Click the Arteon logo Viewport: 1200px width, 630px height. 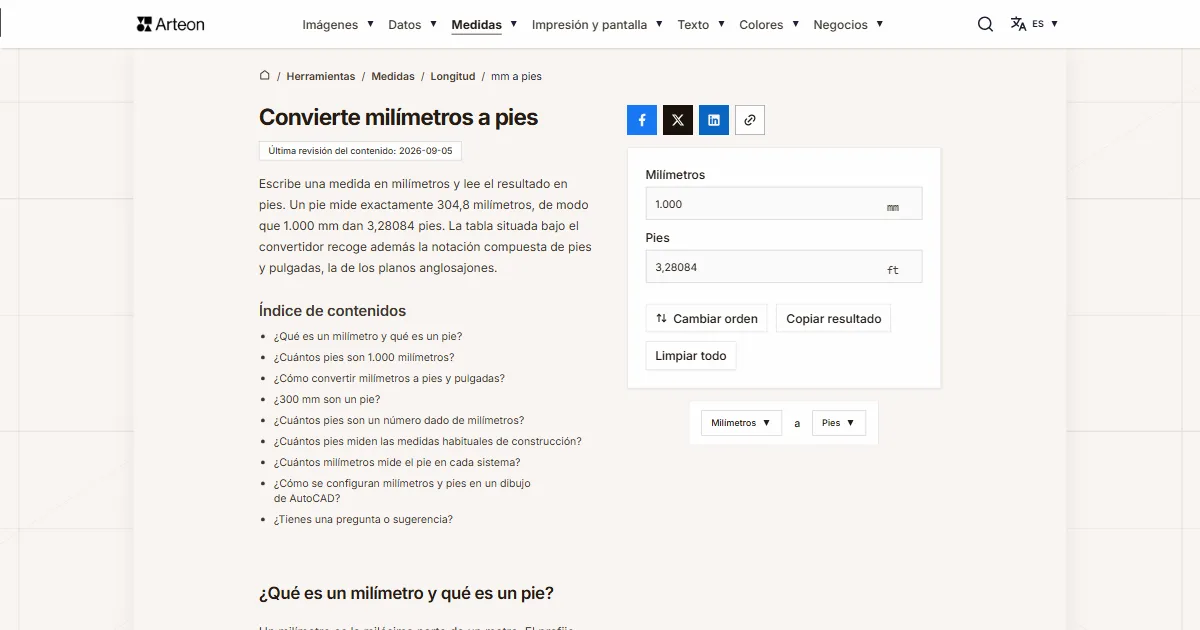pyautogui.click(x=170, y=24)
